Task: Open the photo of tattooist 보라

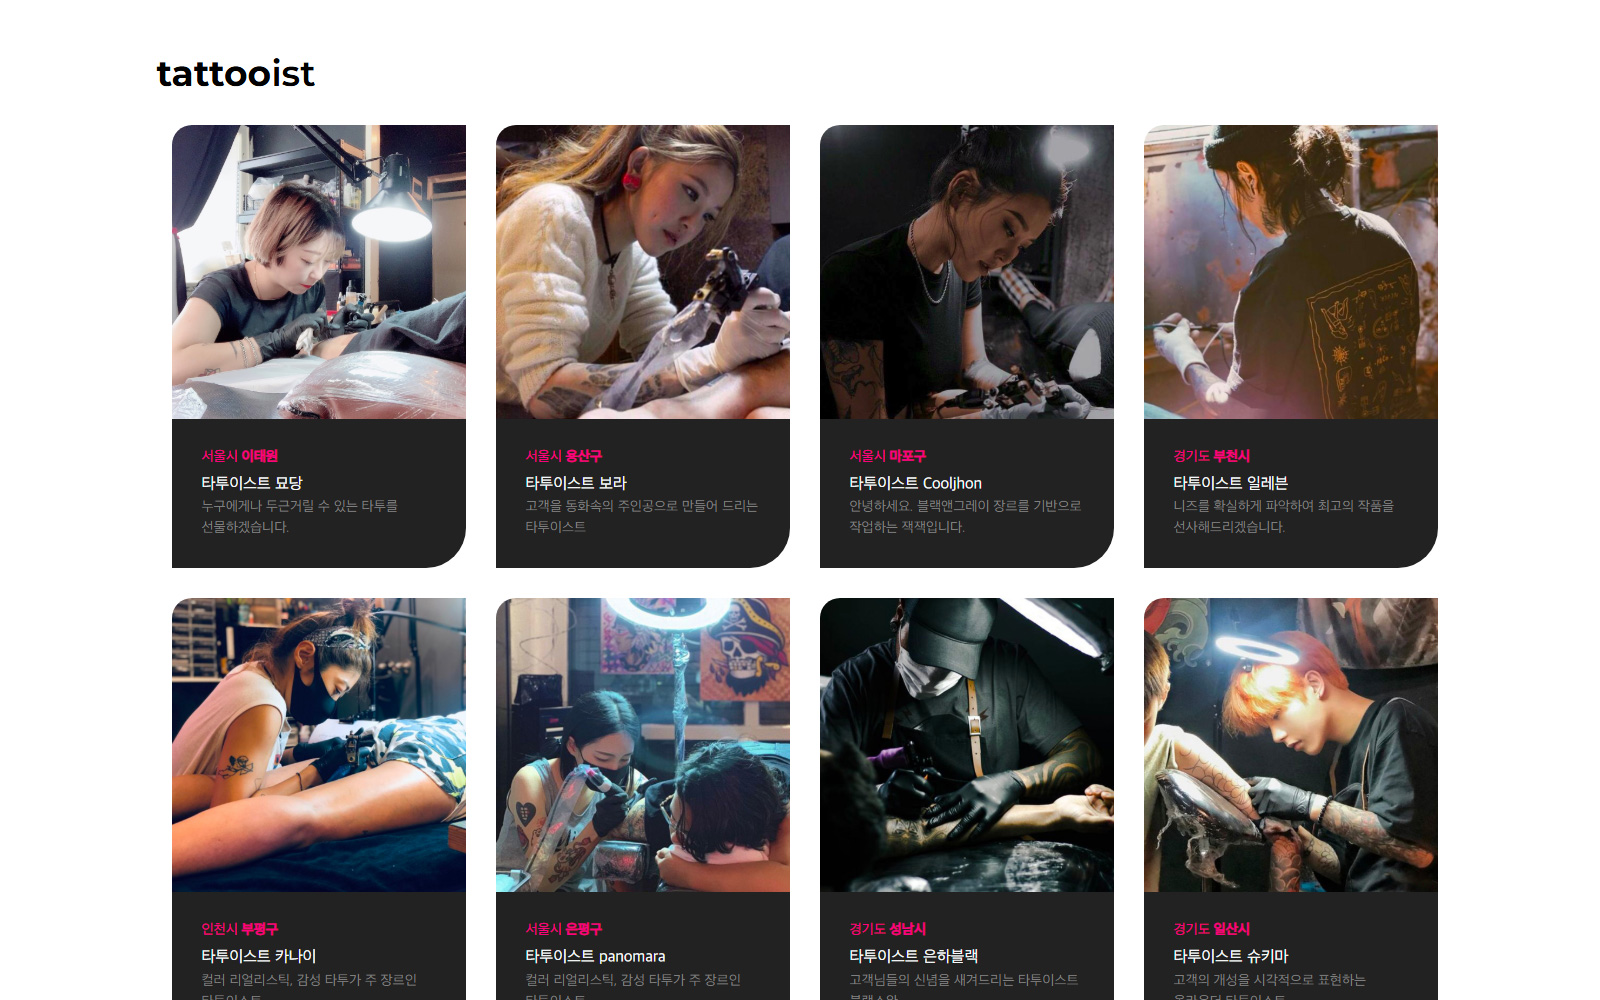Action: 643,272
